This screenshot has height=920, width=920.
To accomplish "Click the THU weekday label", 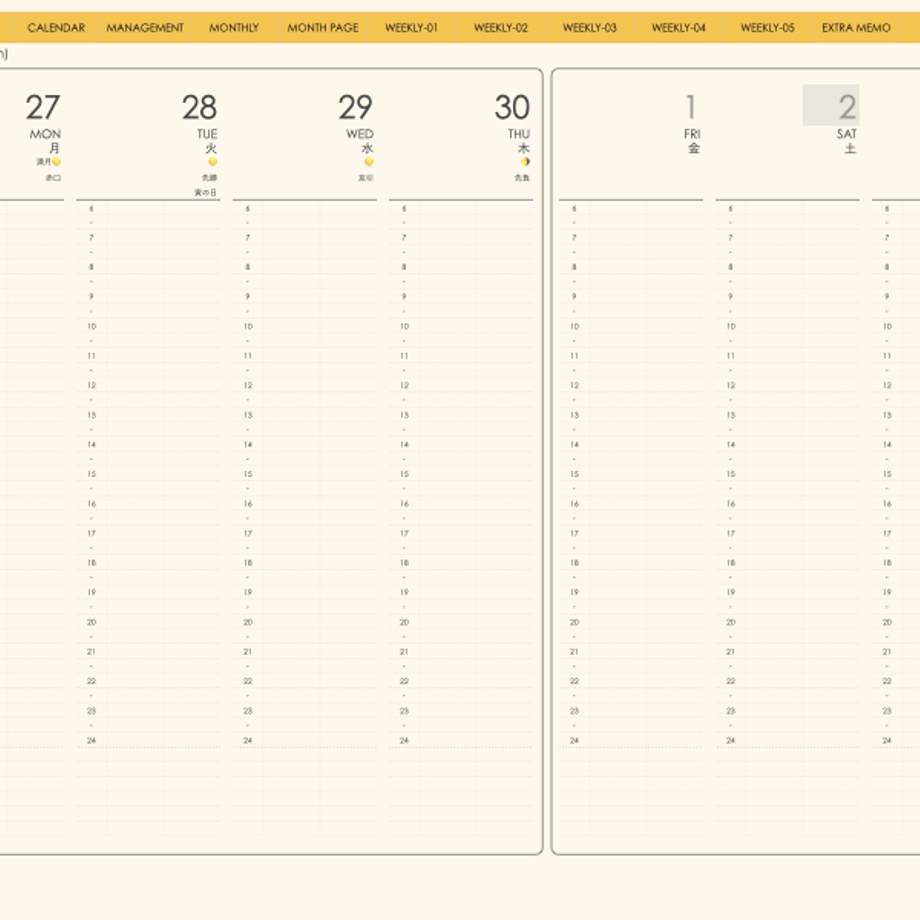I will tap(519, 134).
